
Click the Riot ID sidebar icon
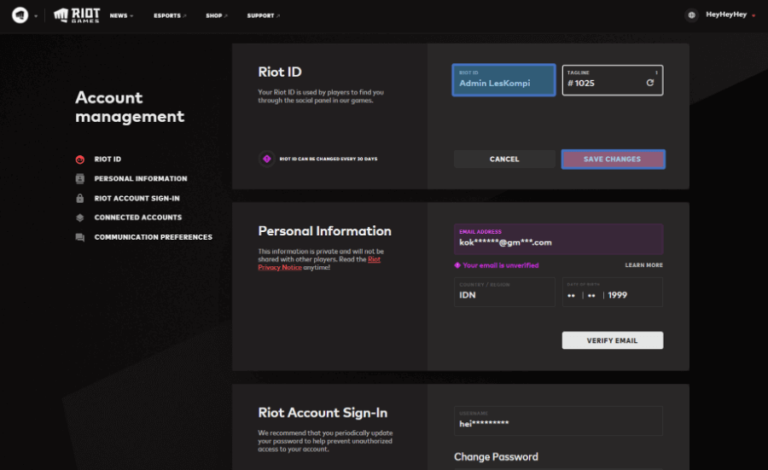80,159
